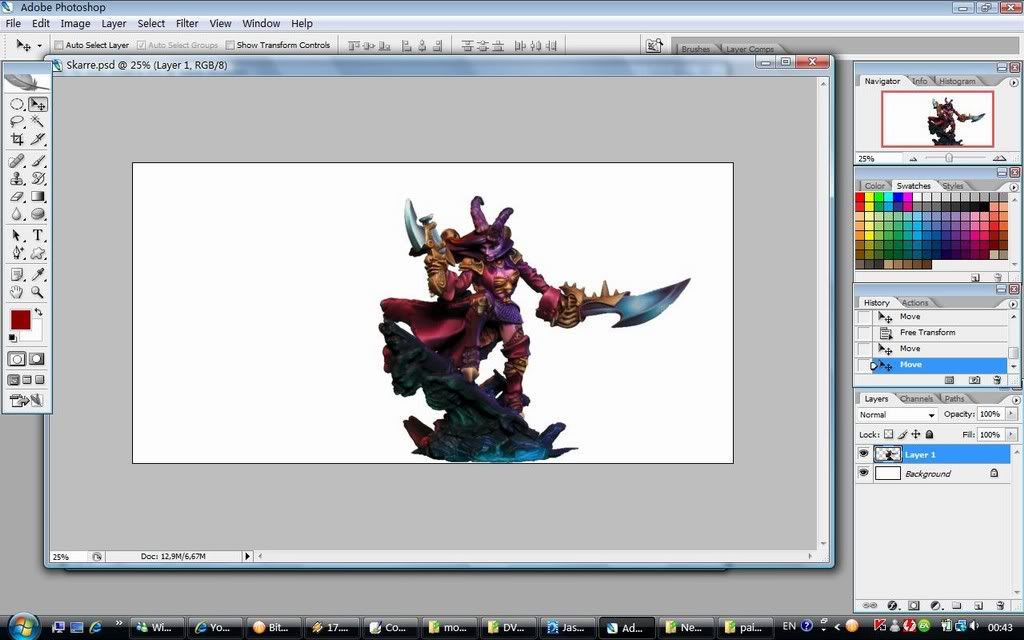Select the Path Selection tool

click(17, 235)
